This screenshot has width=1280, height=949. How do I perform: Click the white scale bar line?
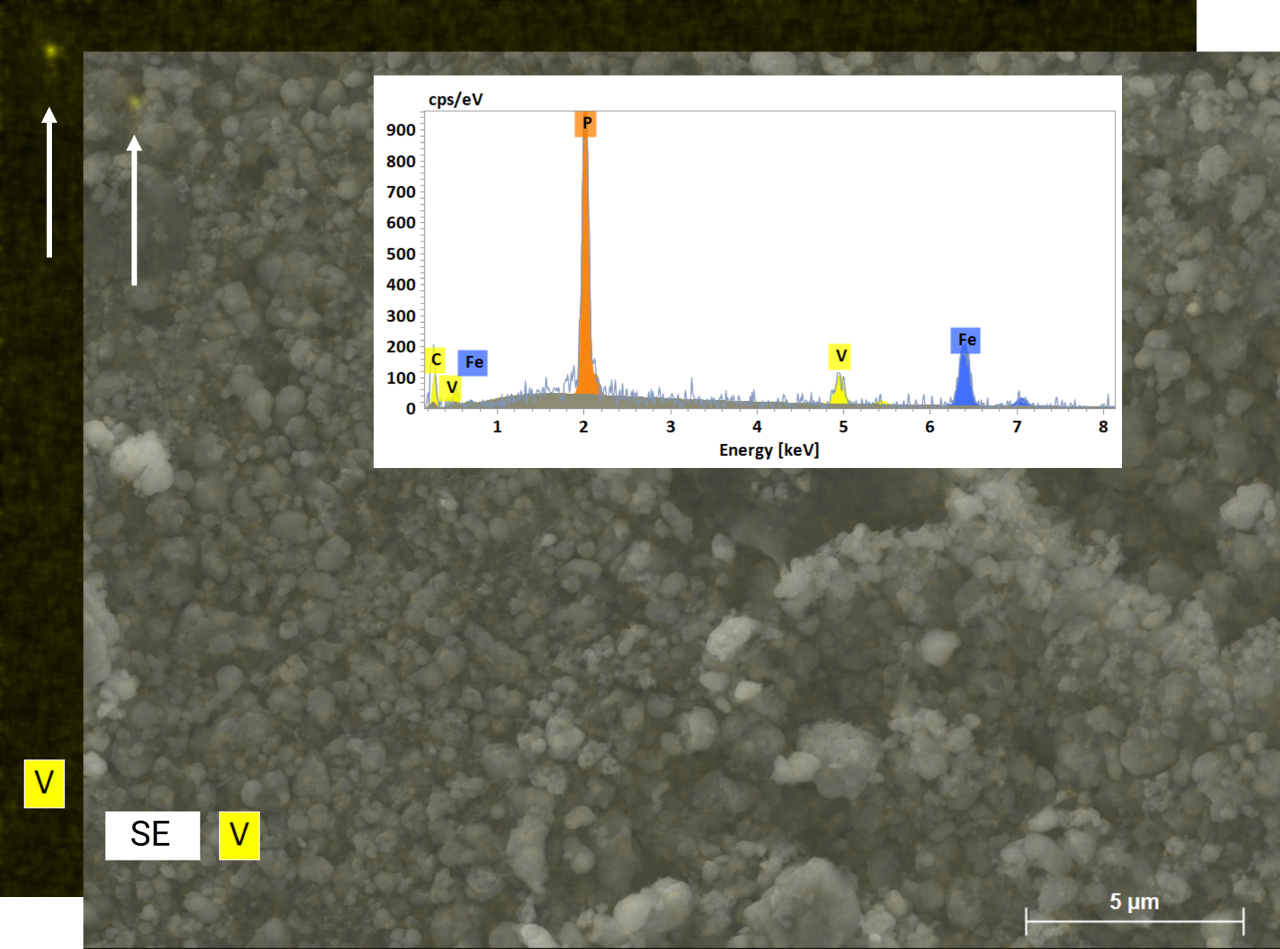(1134, 920)
